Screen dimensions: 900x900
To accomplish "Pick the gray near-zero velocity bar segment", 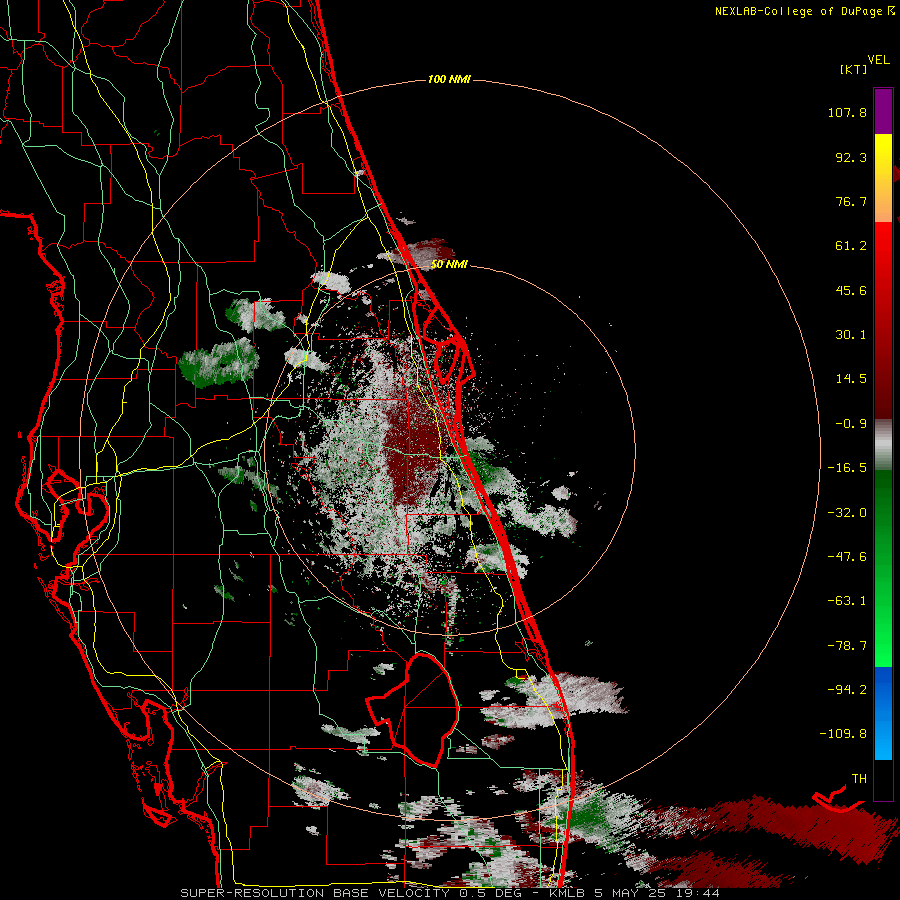I will (x=883, y=445).
